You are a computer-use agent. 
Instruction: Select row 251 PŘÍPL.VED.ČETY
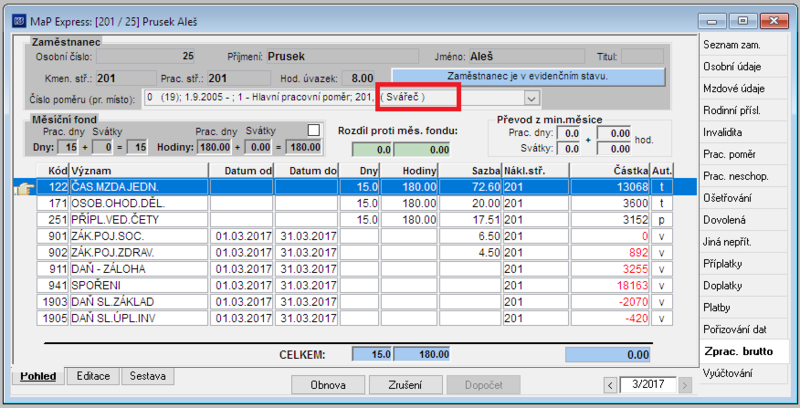pos(355,220)
